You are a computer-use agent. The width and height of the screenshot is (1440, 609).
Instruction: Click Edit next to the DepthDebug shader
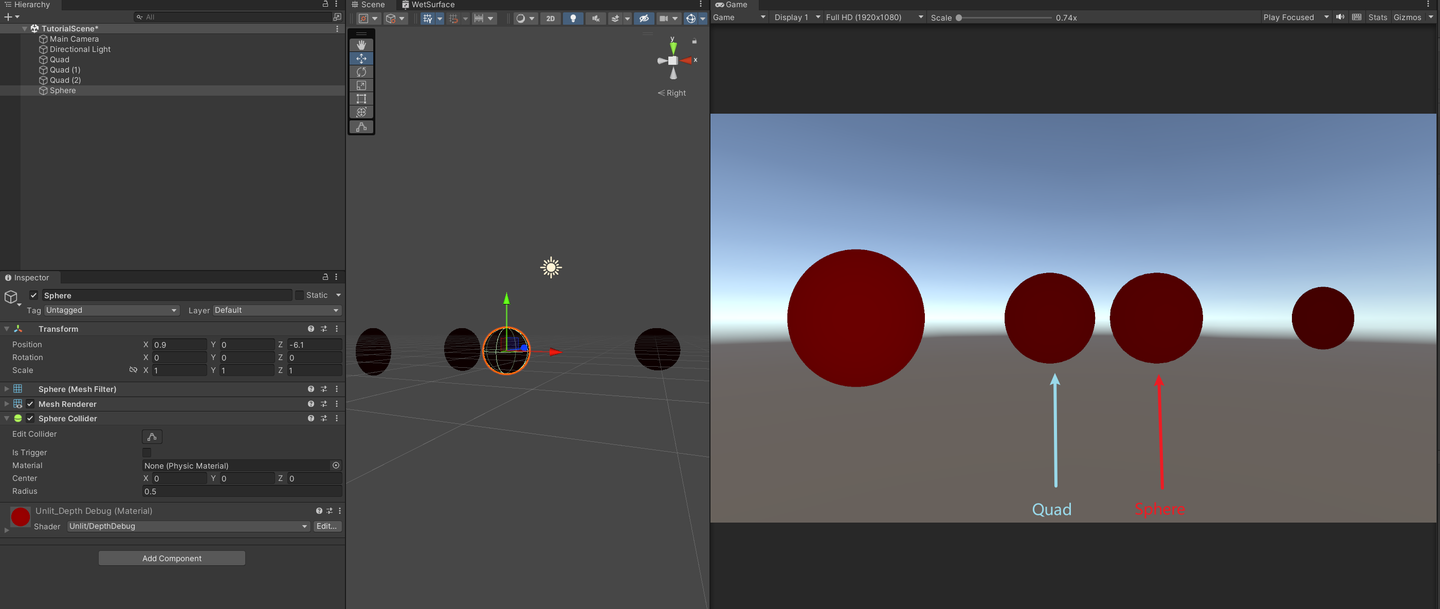coord(327,525)
